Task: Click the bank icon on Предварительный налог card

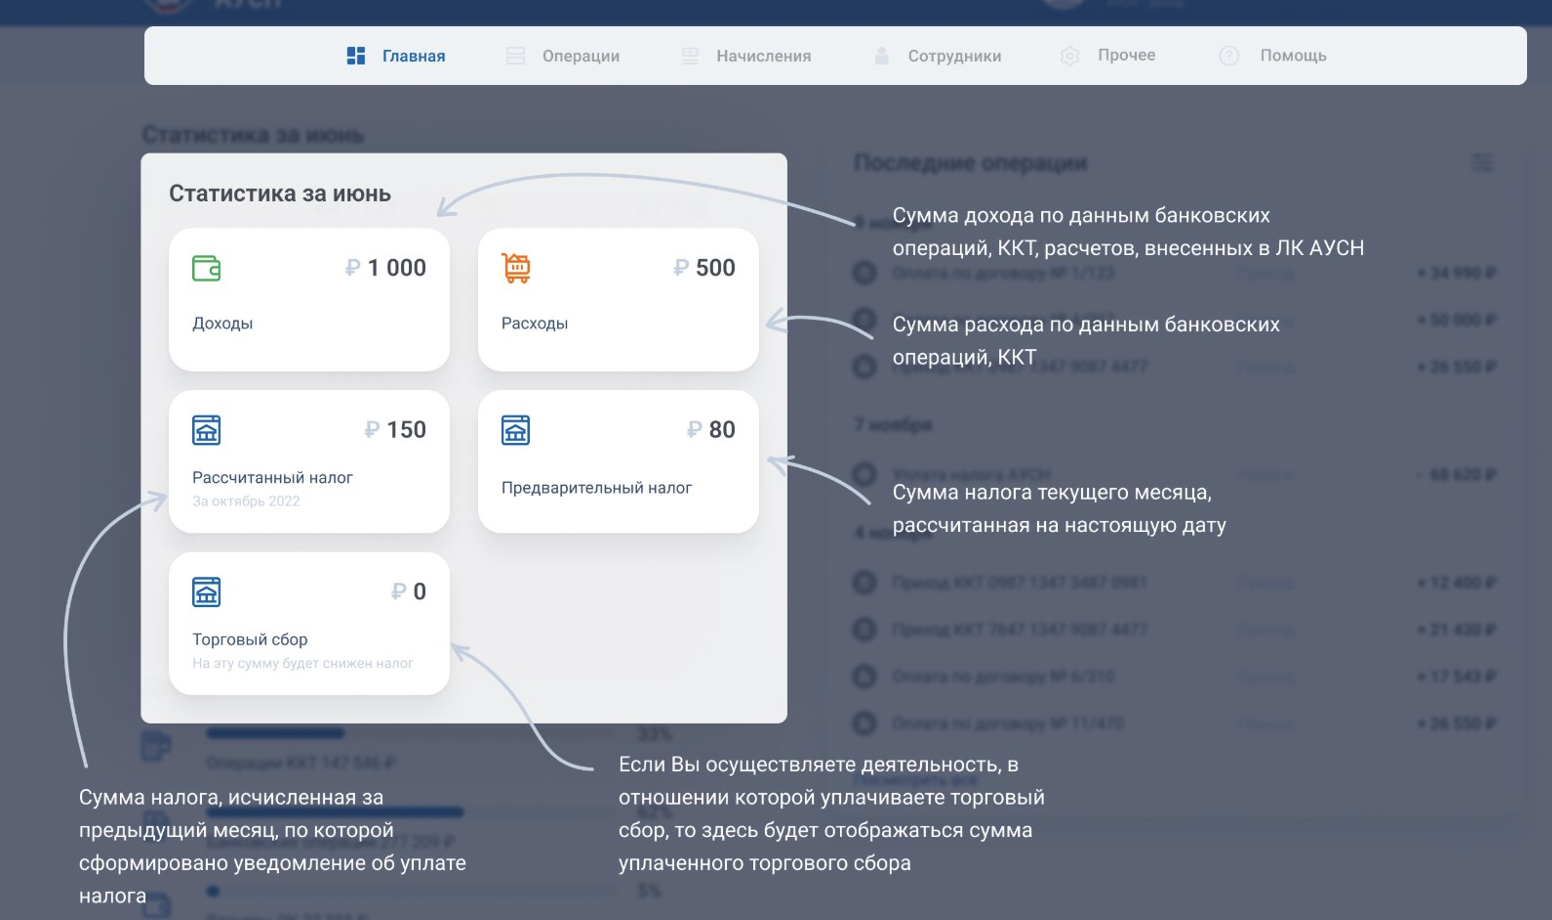Action: click(x=515, y=430)
